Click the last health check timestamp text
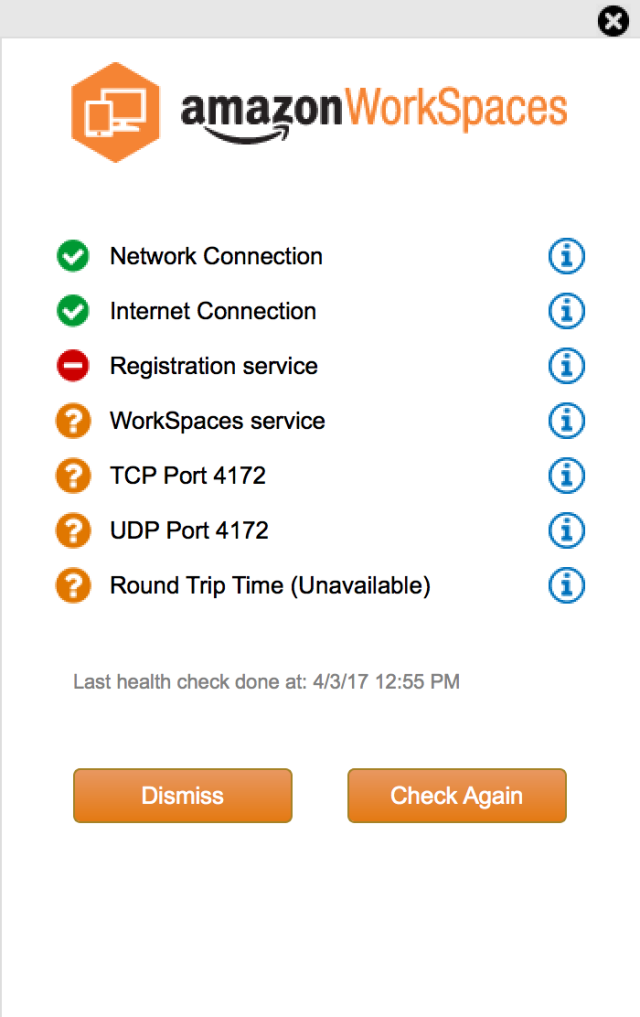 (266, 683)
